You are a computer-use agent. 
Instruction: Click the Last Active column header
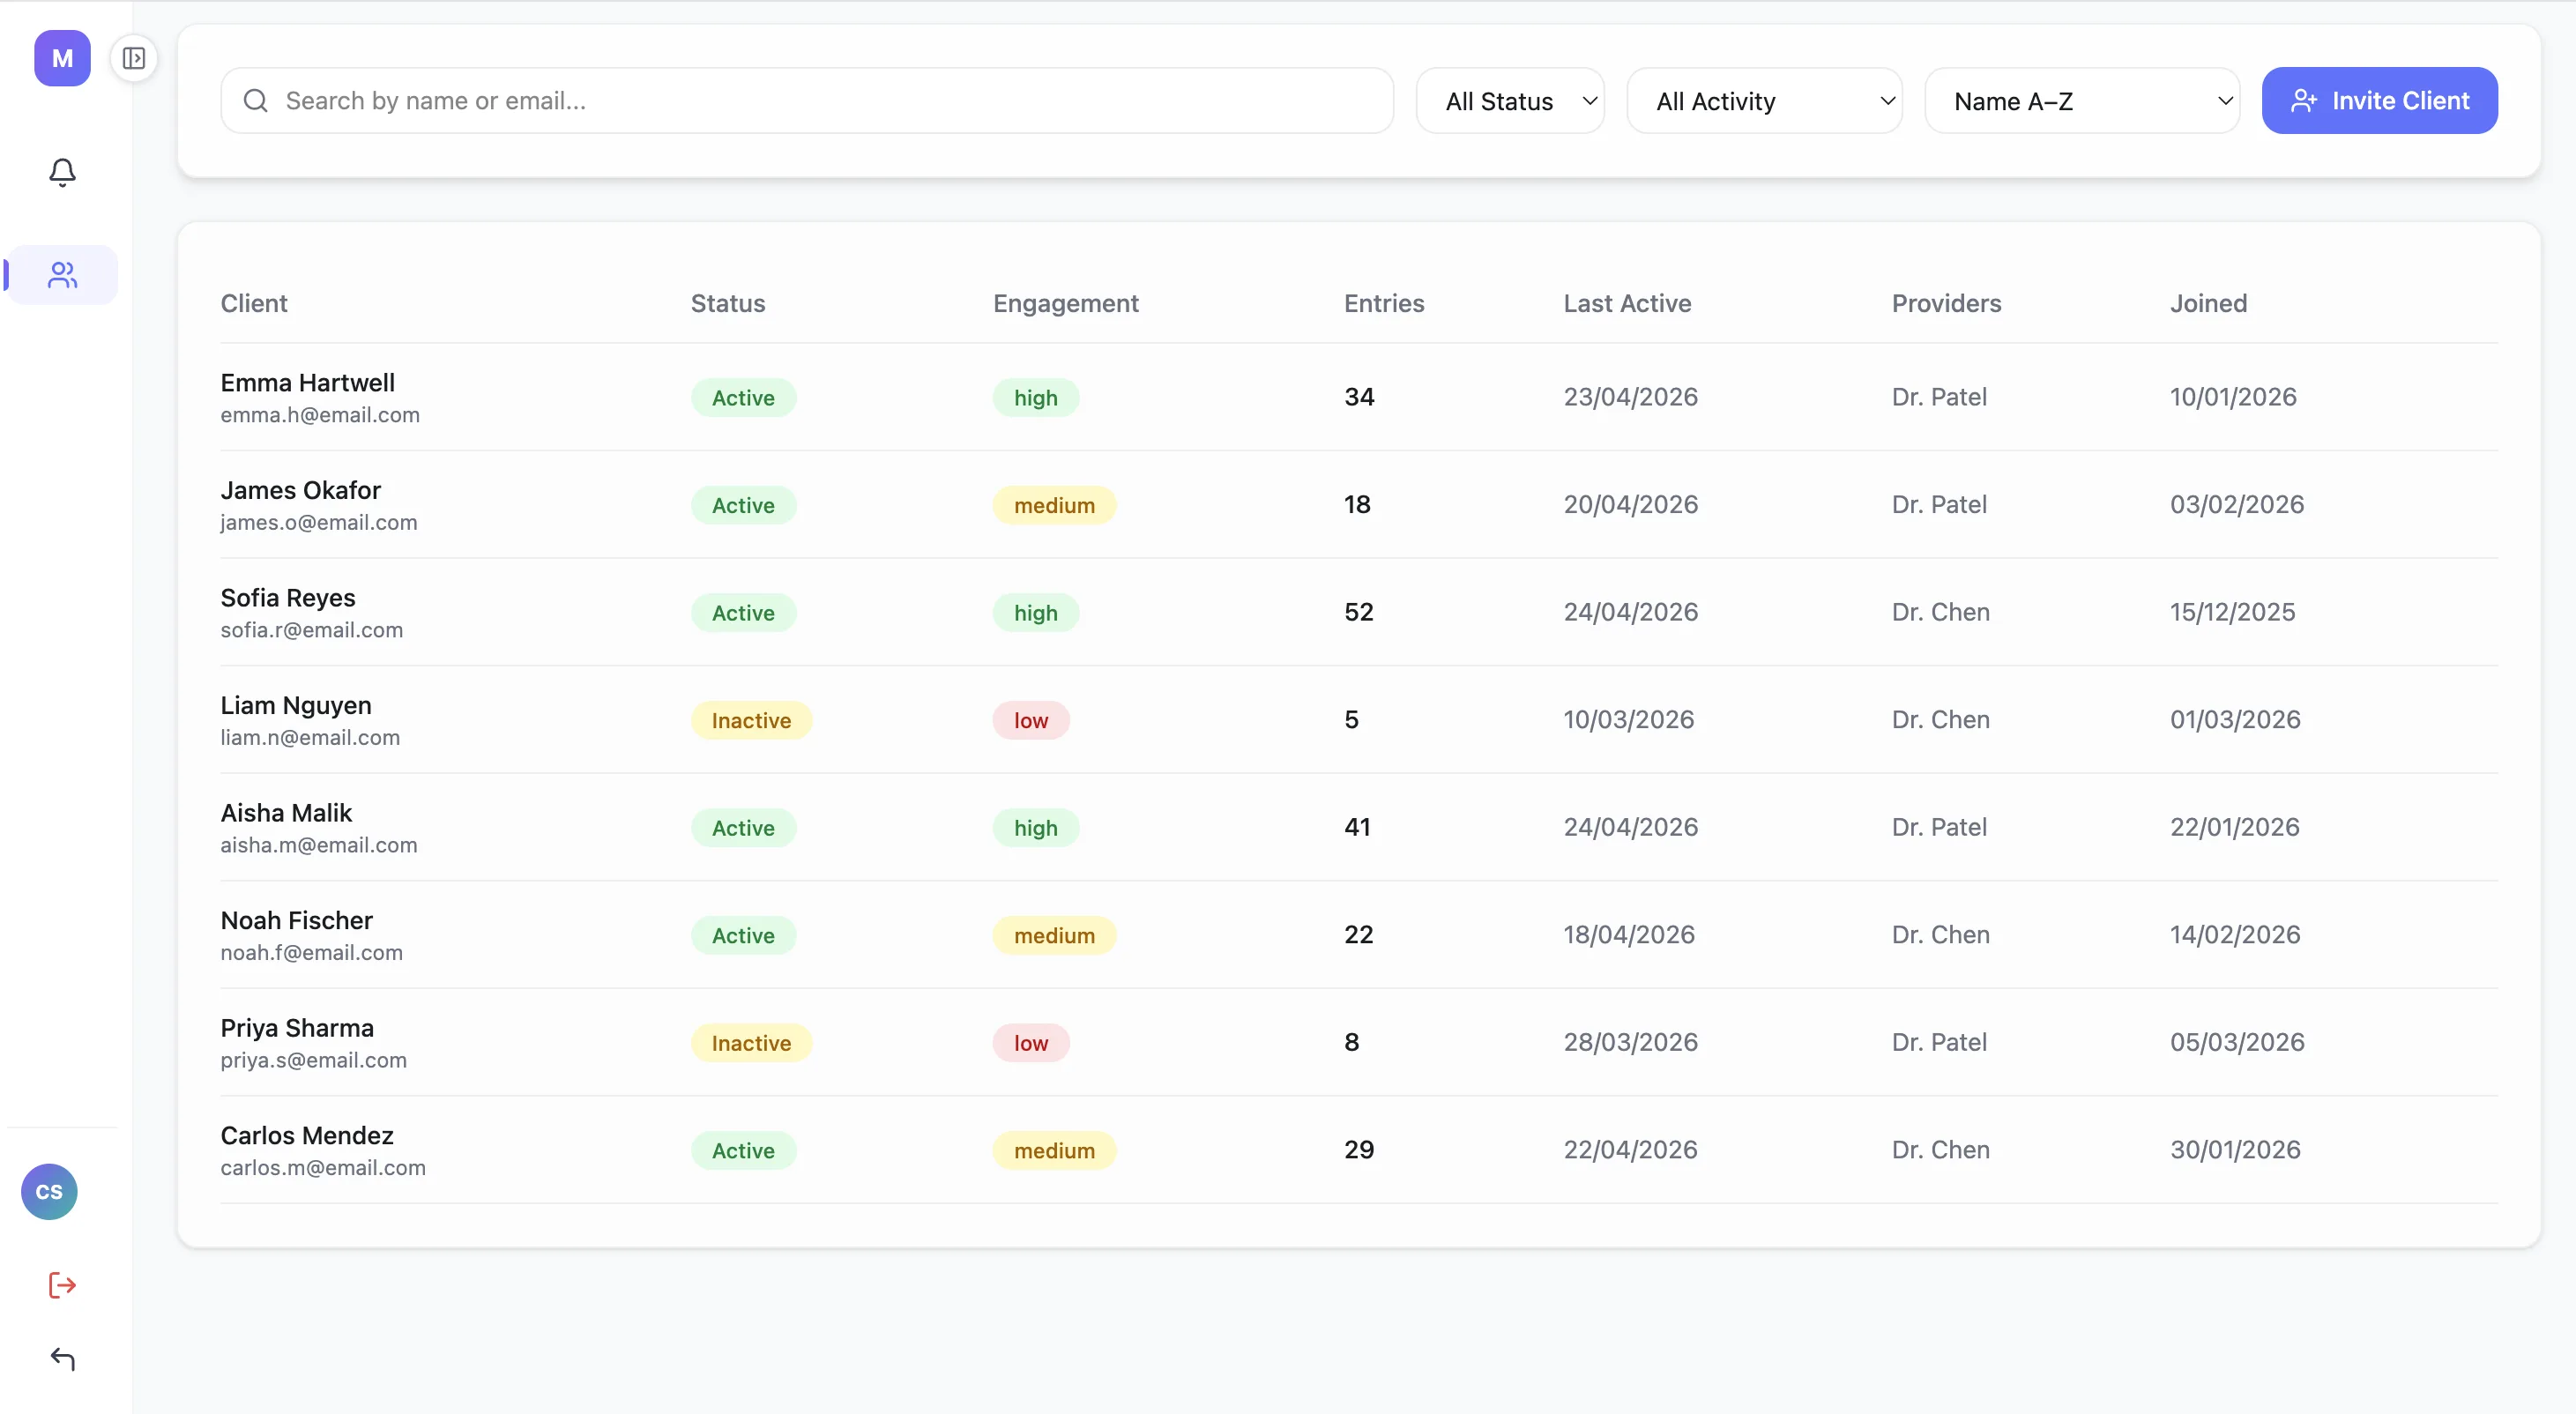coord(1627,303)
